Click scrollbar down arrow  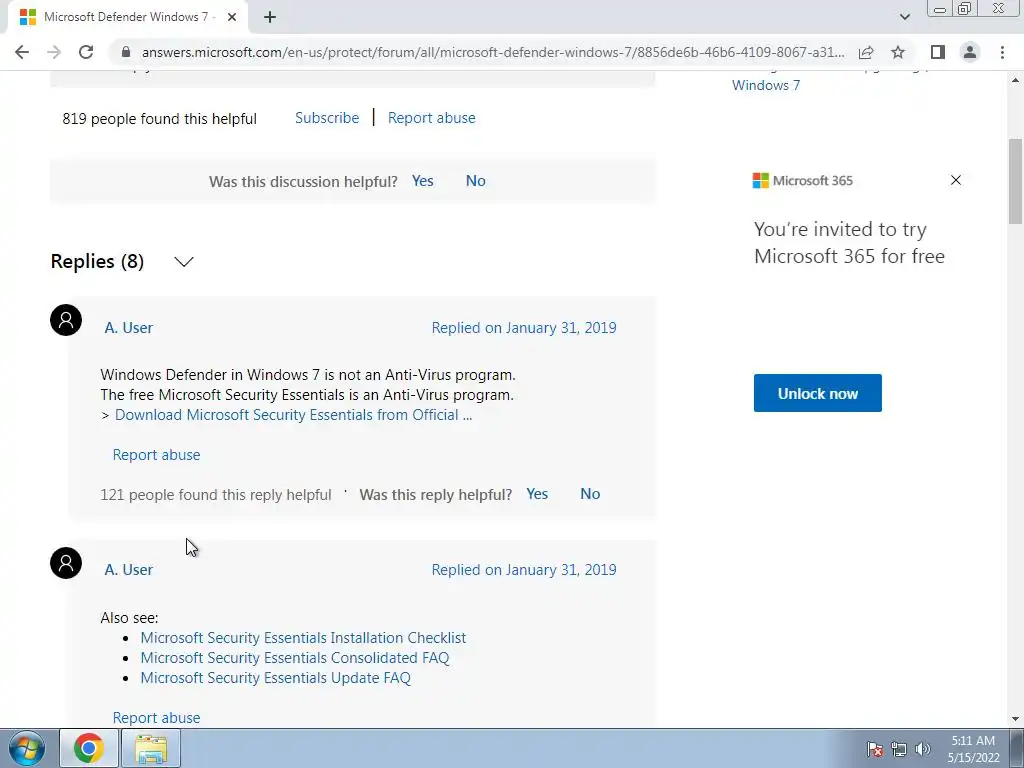click(x=1015, y=719)
